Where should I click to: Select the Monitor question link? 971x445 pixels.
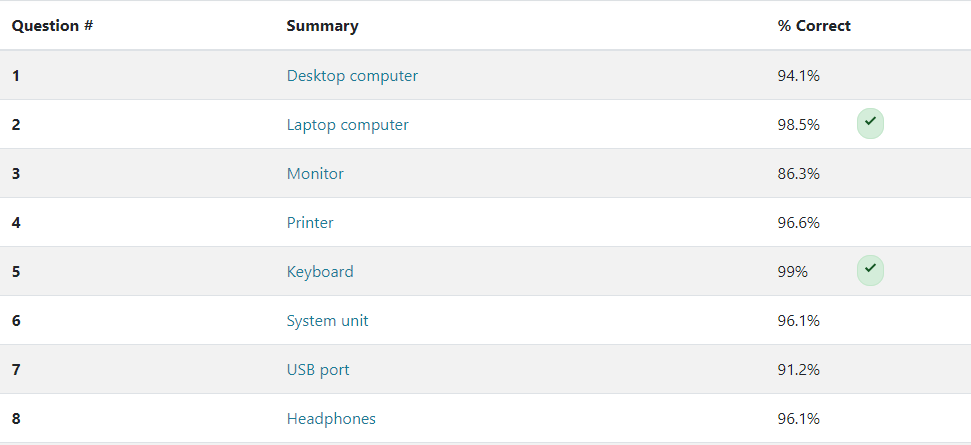315,174
